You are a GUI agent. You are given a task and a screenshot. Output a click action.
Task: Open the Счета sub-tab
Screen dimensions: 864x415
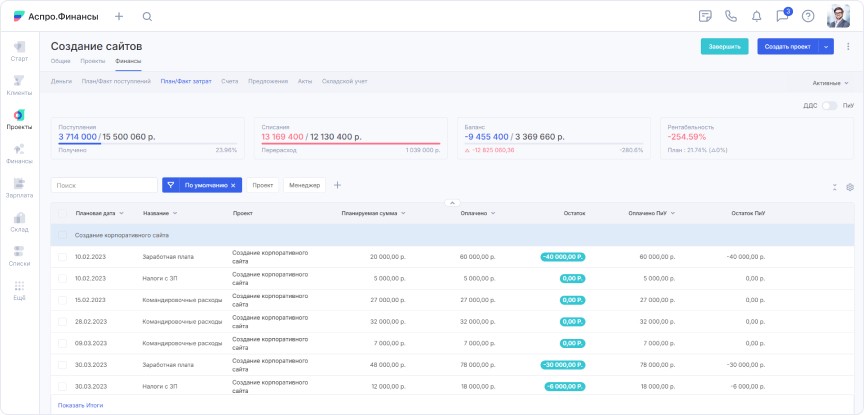[230, 81]
